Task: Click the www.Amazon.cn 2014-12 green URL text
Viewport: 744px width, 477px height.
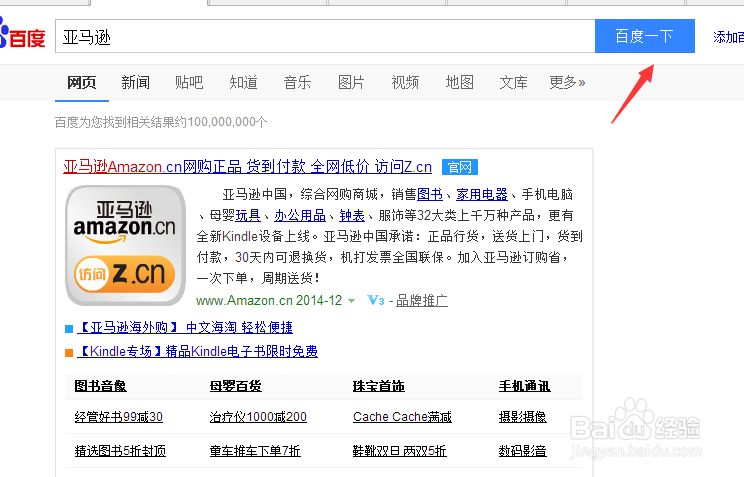Action: coord(269,301)
